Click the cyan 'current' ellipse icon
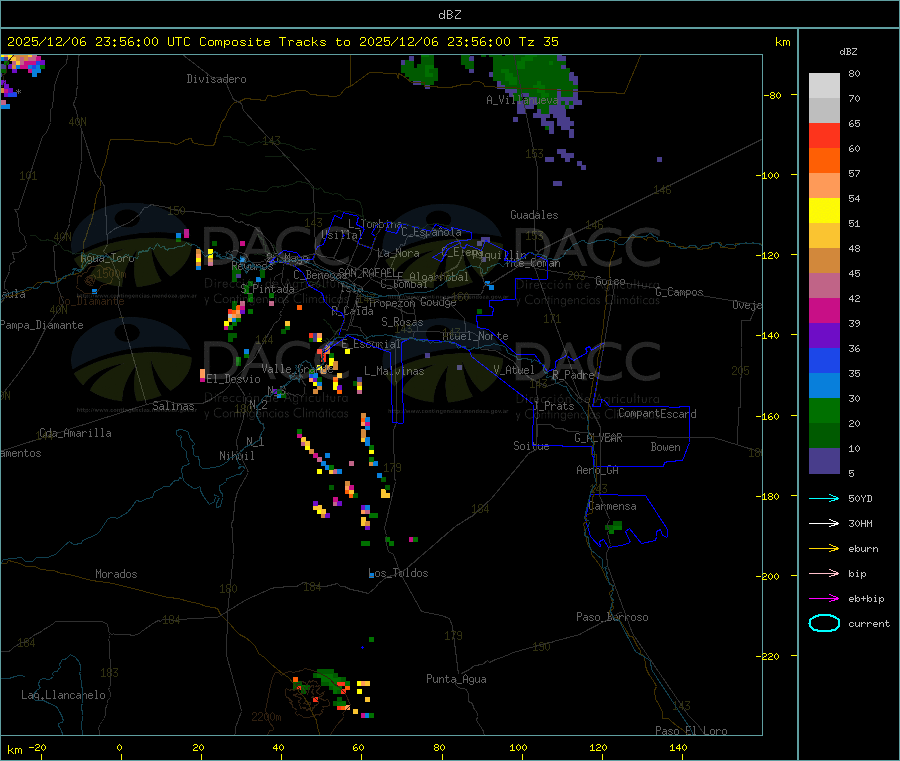Viewport: 900px width, 761px height. pyautogui.click(x=823, y=623)
